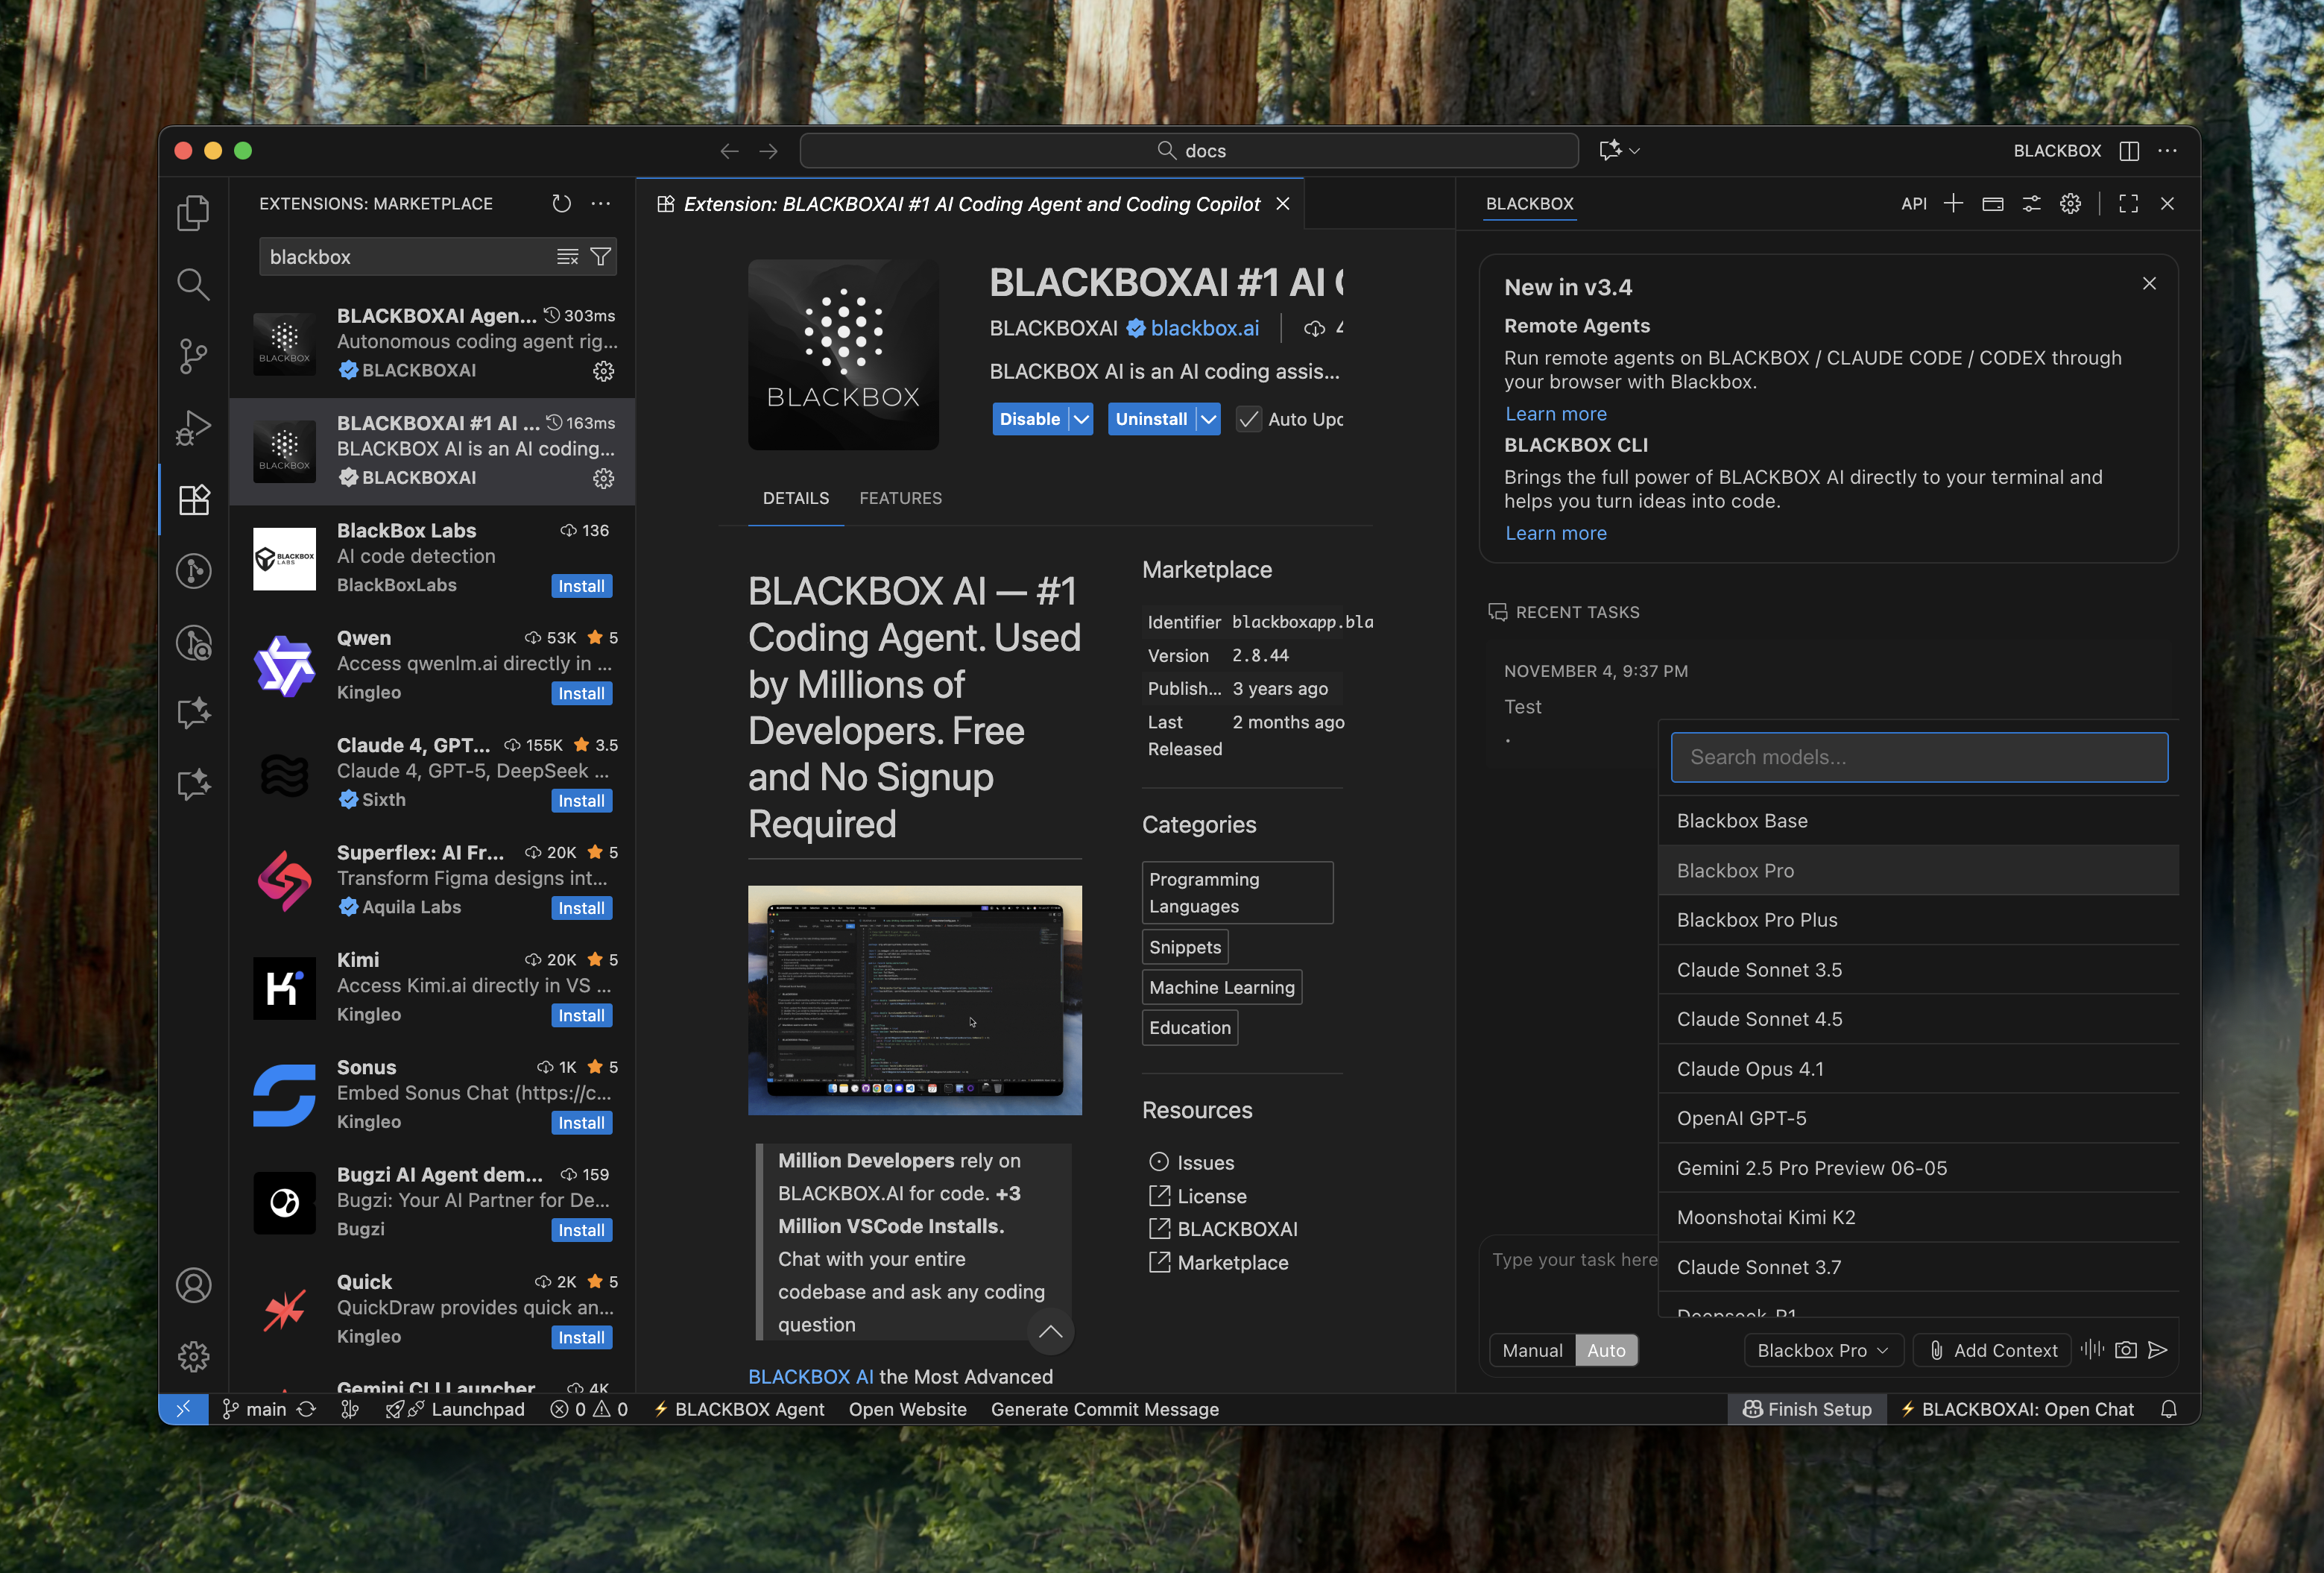Screen dimensions: 2324x1573
Task: Refresh the extensions marketplace list
Action: (561, 204)
